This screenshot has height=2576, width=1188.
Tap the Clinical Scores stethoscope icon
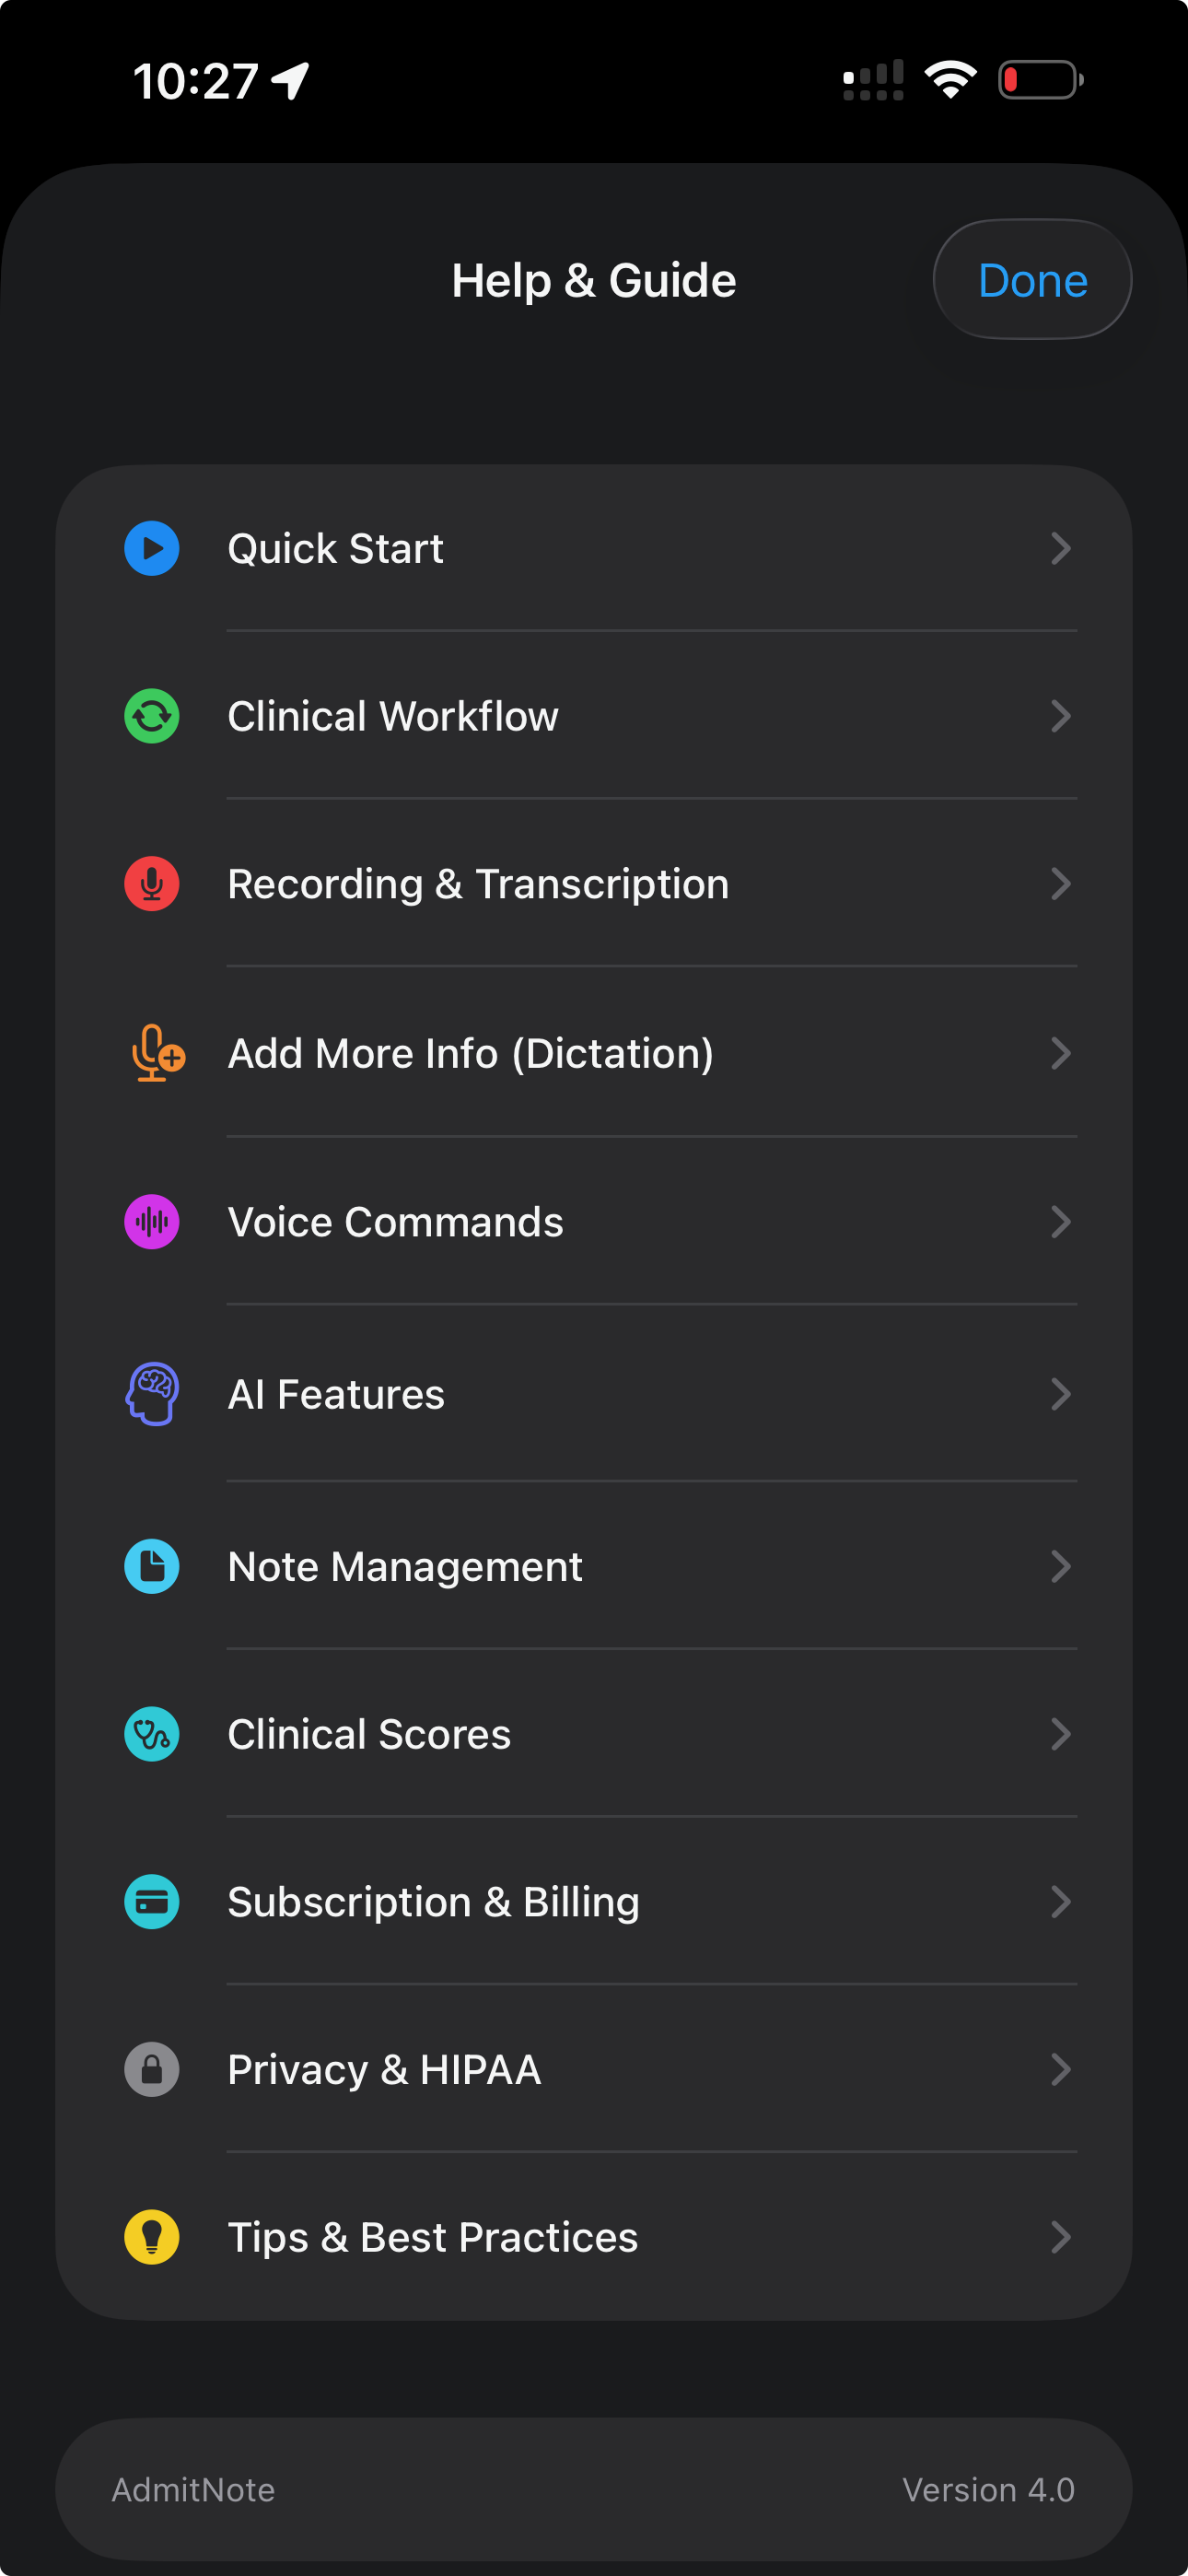coord(152,1734)
